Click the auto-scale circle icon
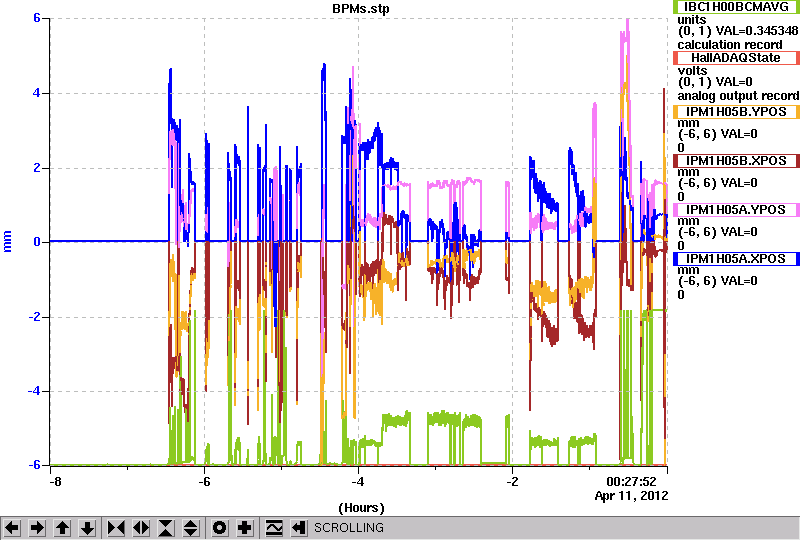 [x=219, y=527]
